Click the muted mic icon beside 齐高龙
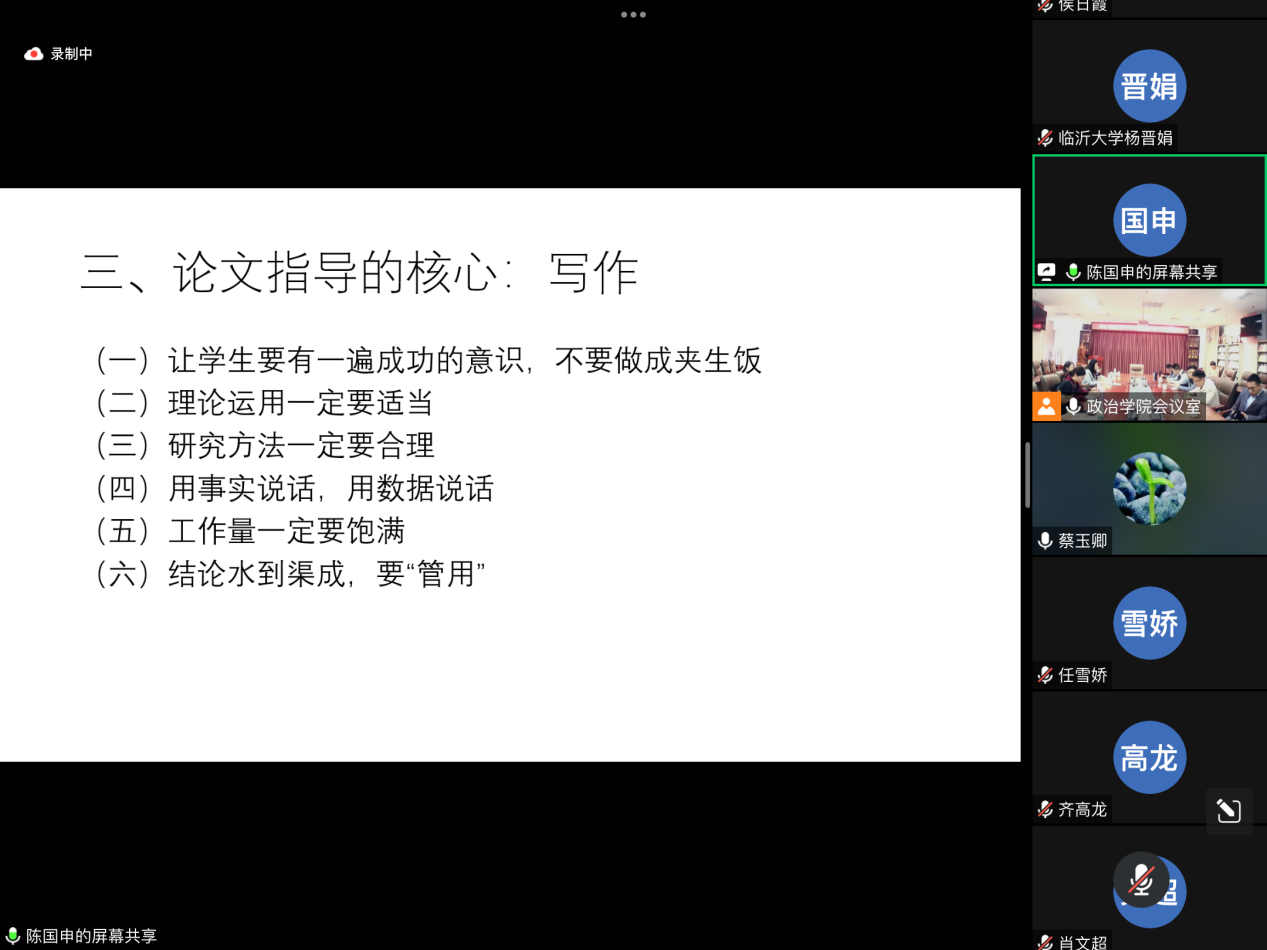 tap(1045, 809)
